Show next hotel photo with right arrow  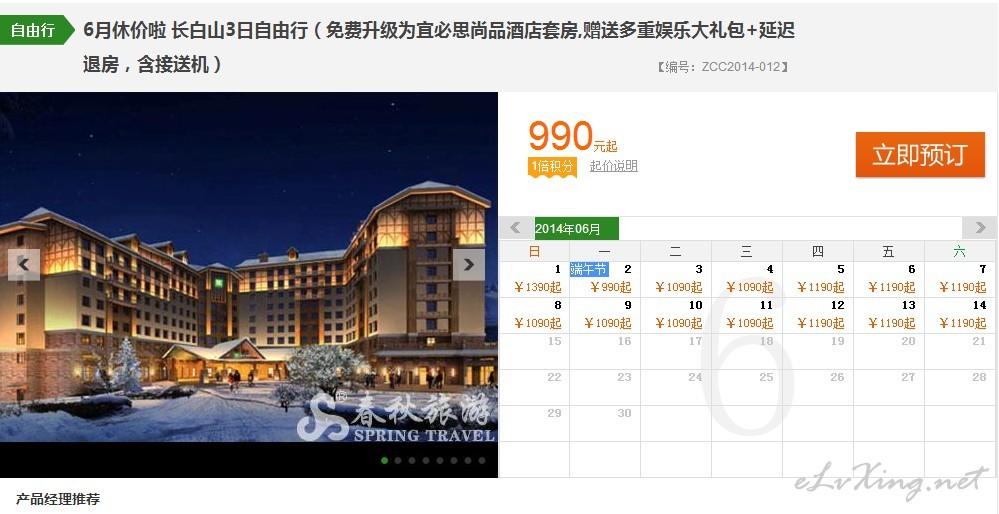point(469,264)
